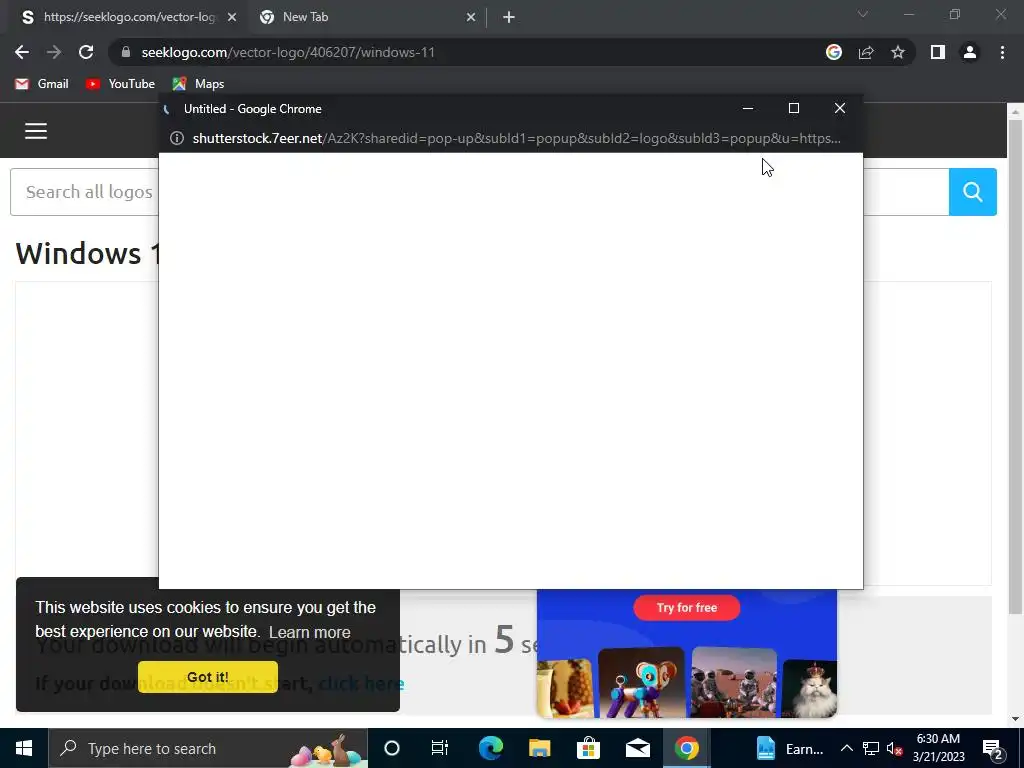Screen dimensions: 1024x768
Task: Open File Explorer from taskbar
Action: click(539, 748)
